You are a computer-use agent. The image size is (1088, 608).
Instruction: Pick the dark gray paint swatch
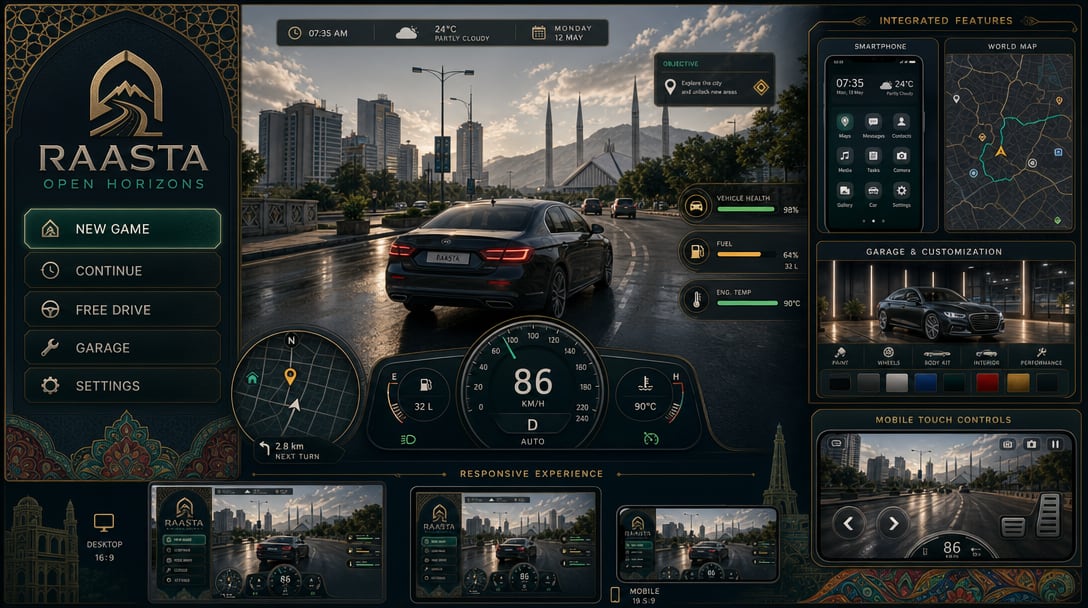(x=868, y=382)
